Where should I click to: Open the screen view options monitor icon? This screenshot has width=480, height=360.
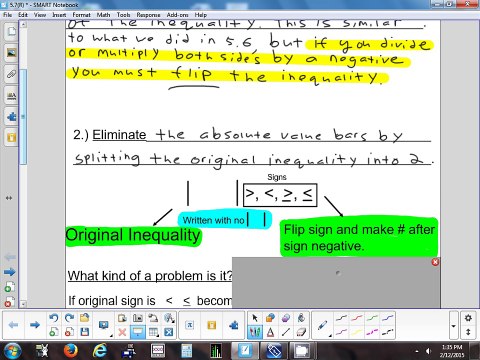[104, 325]
